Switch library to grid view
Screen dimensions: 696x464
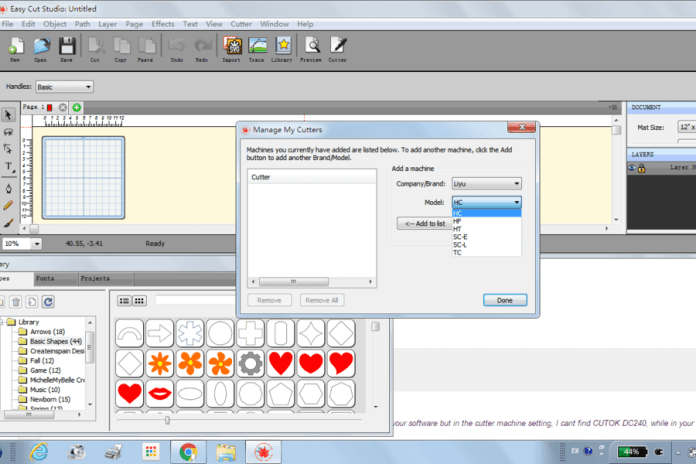pyautogui.click(x=139, y=301)
